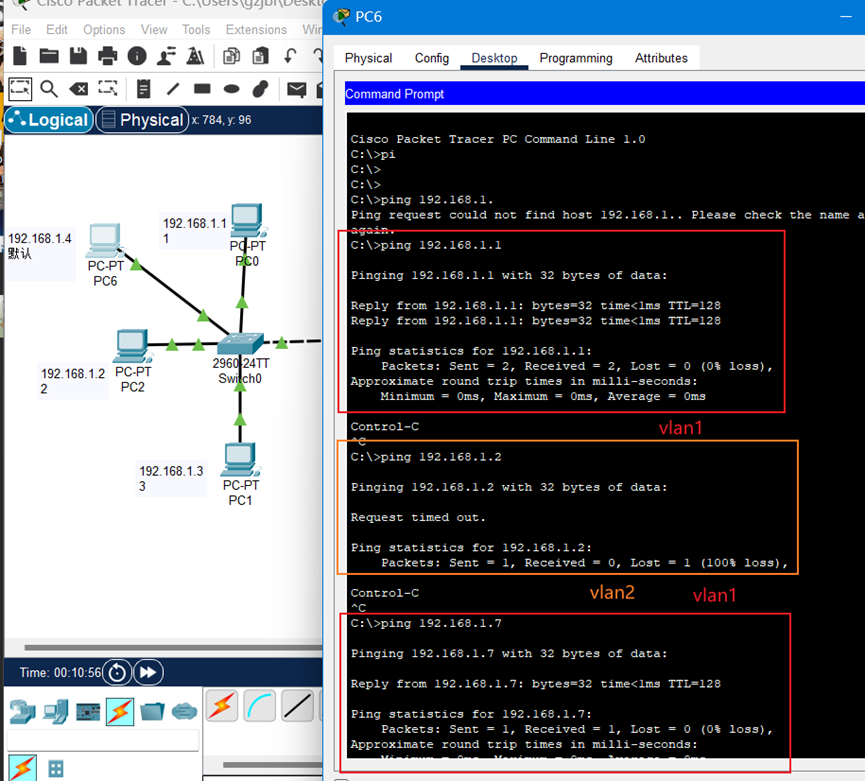Image resolution: width=865 pixels, height=781 pixels.
Task: Choose the Delete tool
Action: point(78,89)
